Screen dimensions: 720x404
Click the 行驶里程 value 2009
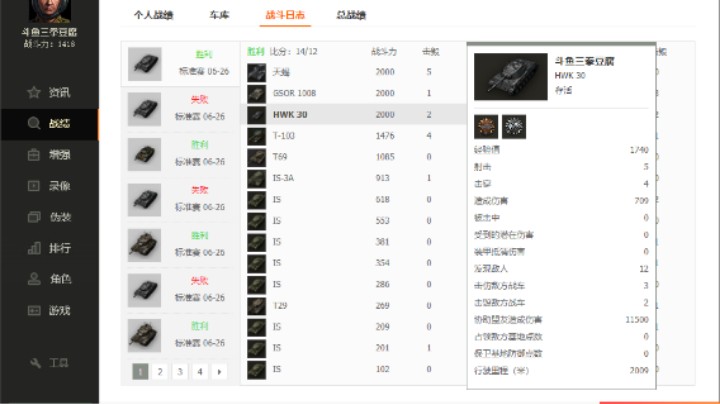click(x=639, y=371)
